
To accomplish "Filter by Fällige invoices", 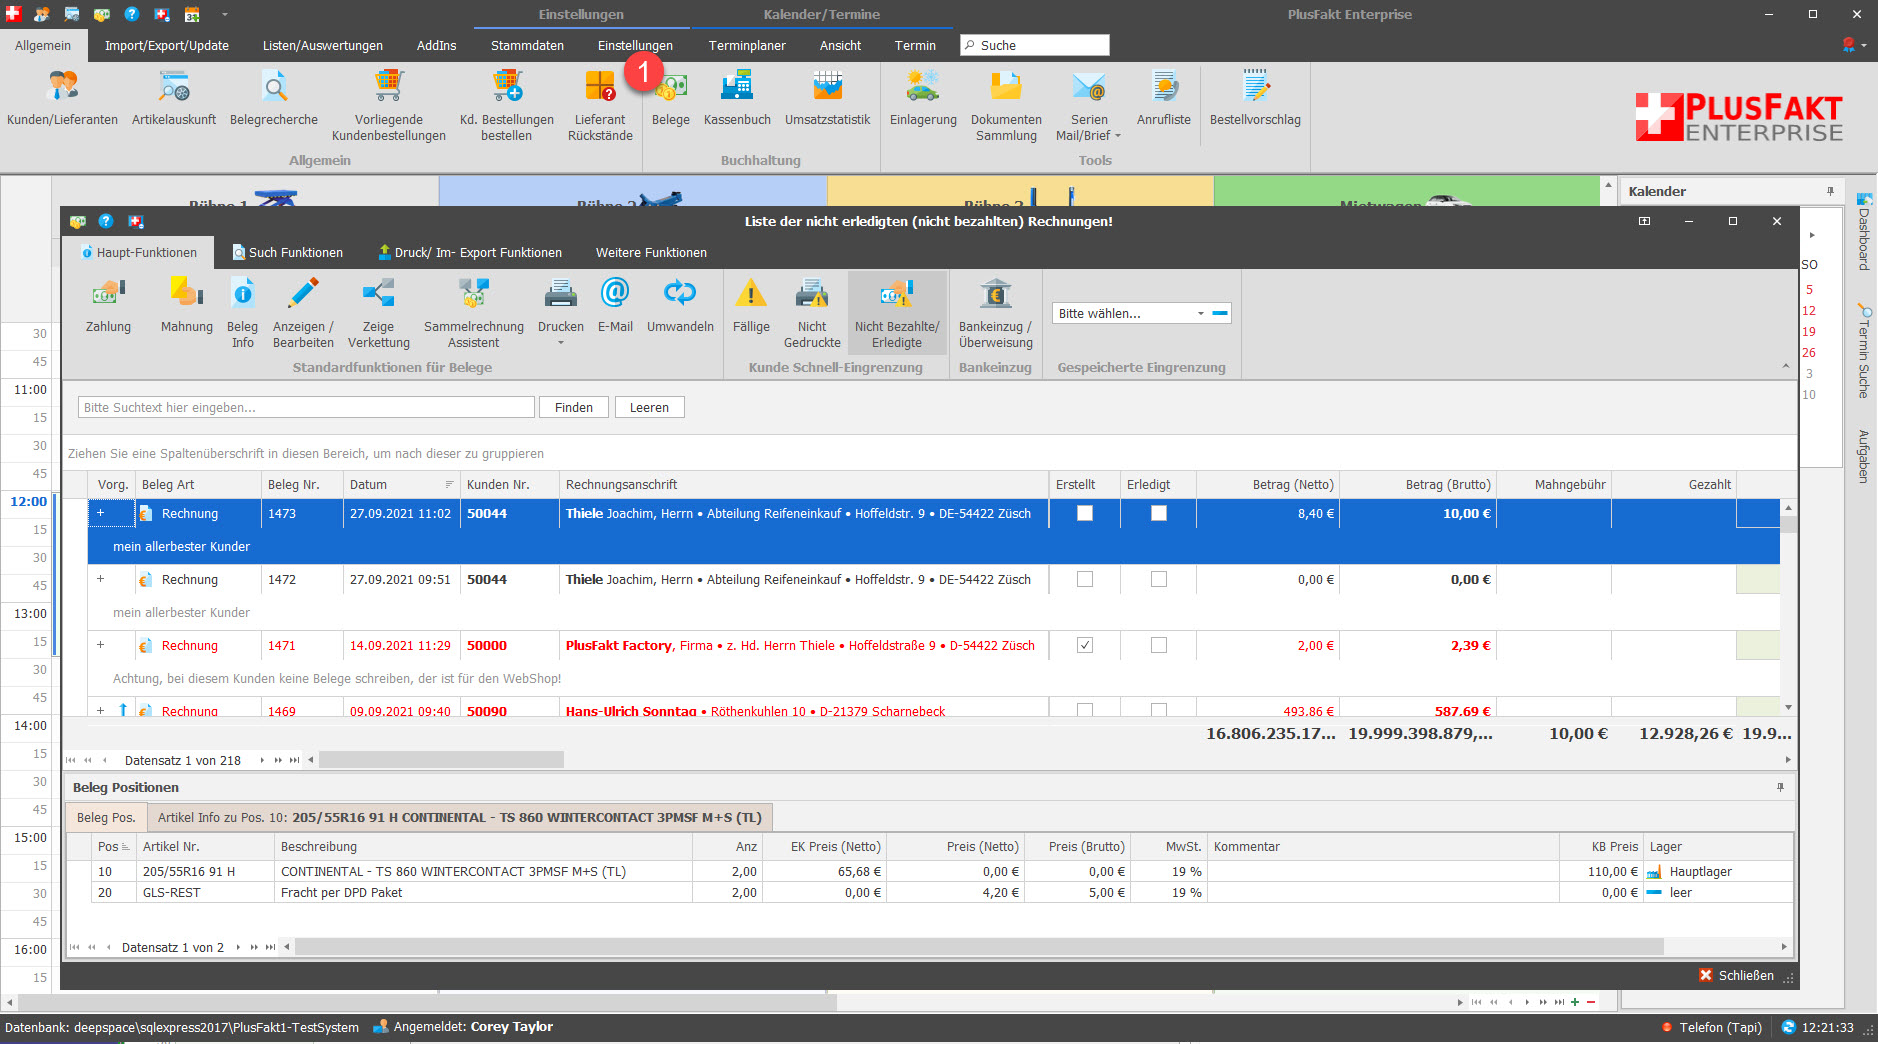I will [x=751, y=306].
